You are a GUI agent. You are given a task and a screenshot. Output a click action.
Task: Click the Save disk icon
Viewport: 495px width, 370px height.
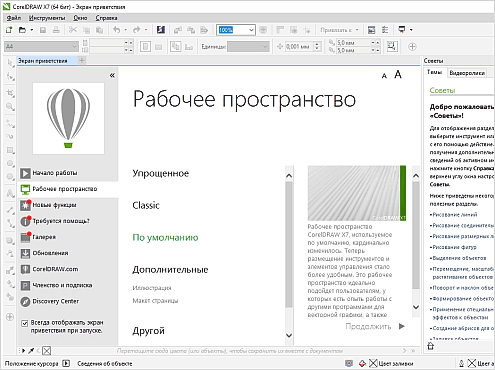(x=43, y=30)
